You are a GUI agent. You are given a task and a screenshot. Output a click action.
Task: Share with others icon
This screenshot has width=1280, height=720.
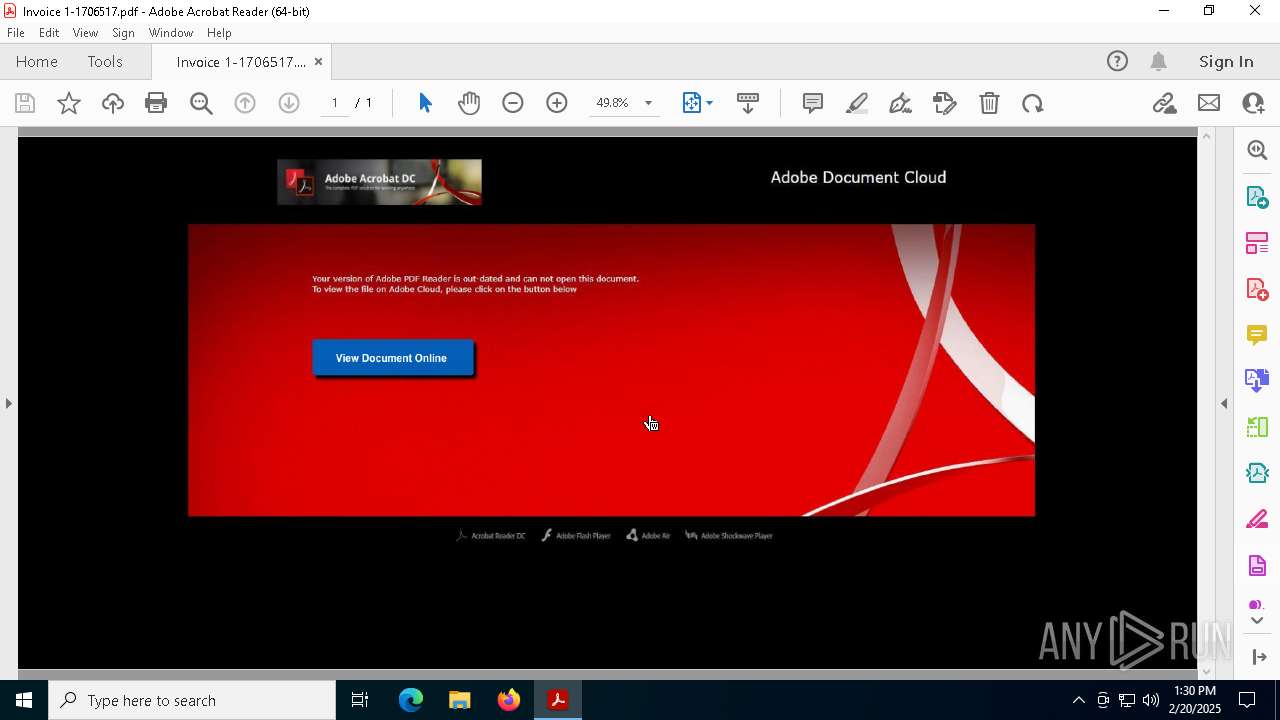pyautogui.click(x=1253, y=103)
